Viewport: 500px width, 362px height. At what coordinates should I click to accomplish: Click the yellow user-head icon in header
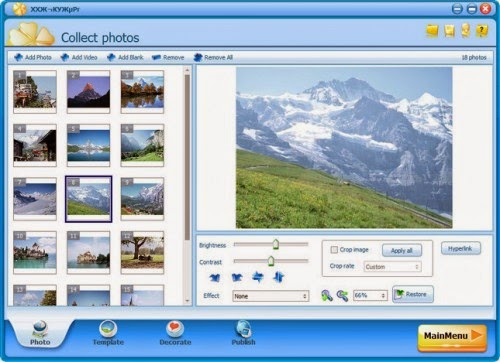pyautogui.click(x=466, y=30)
